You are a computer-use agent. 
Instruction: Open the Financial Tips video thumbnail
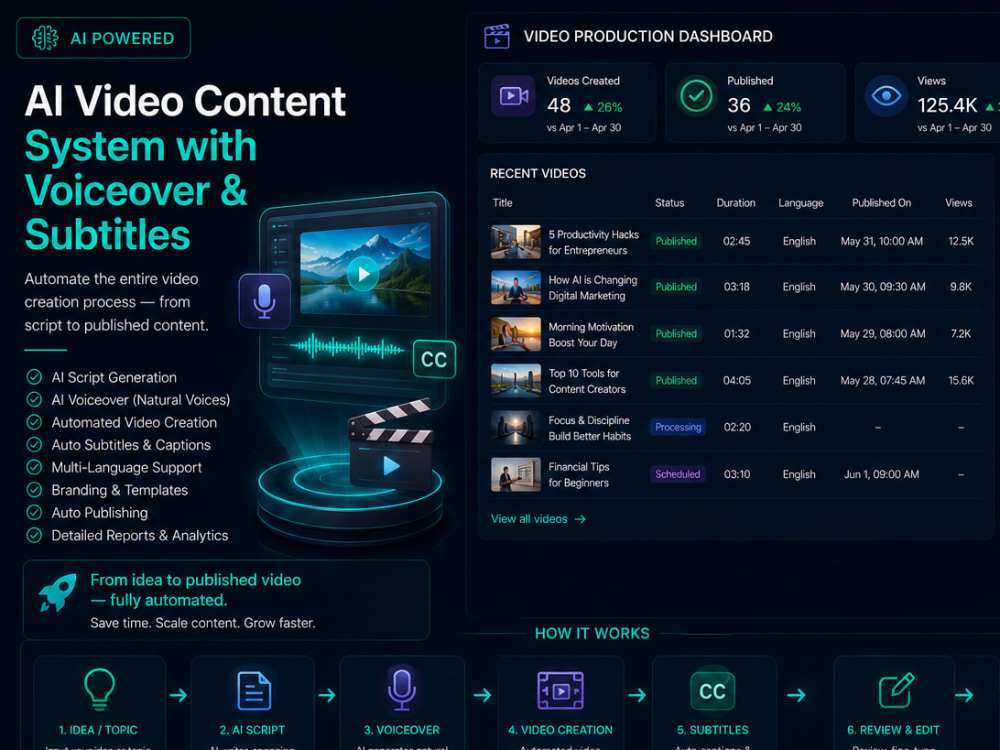click(x=516, y=474)
